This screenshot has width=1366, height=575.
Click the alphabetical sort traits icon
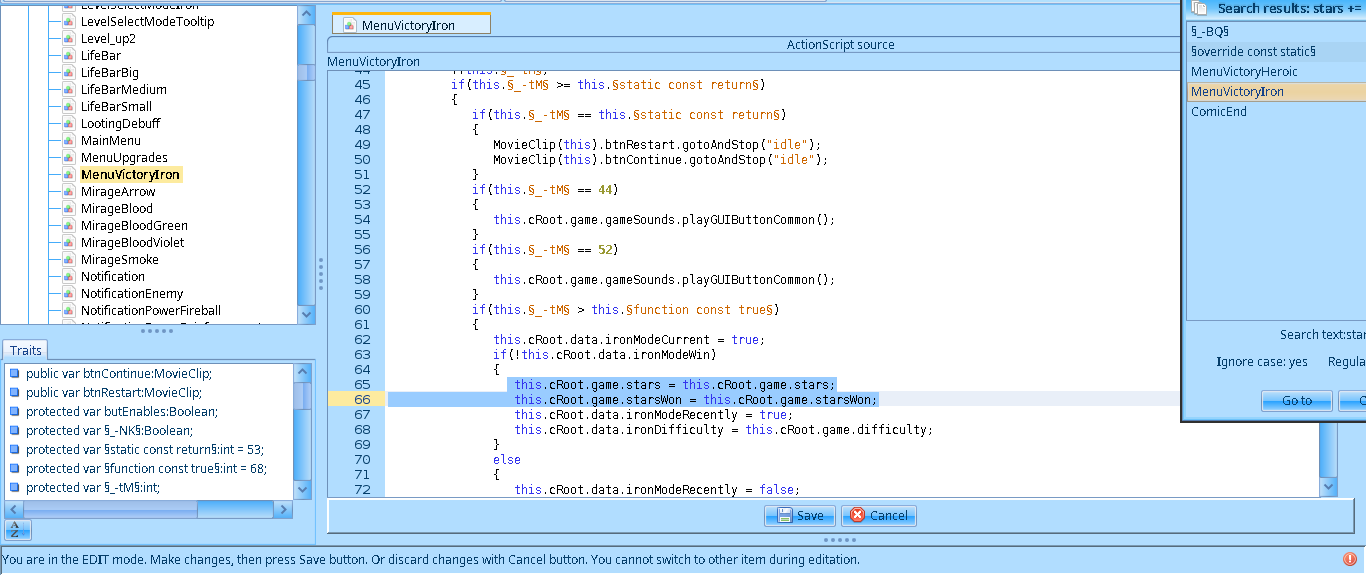(15, 530)
